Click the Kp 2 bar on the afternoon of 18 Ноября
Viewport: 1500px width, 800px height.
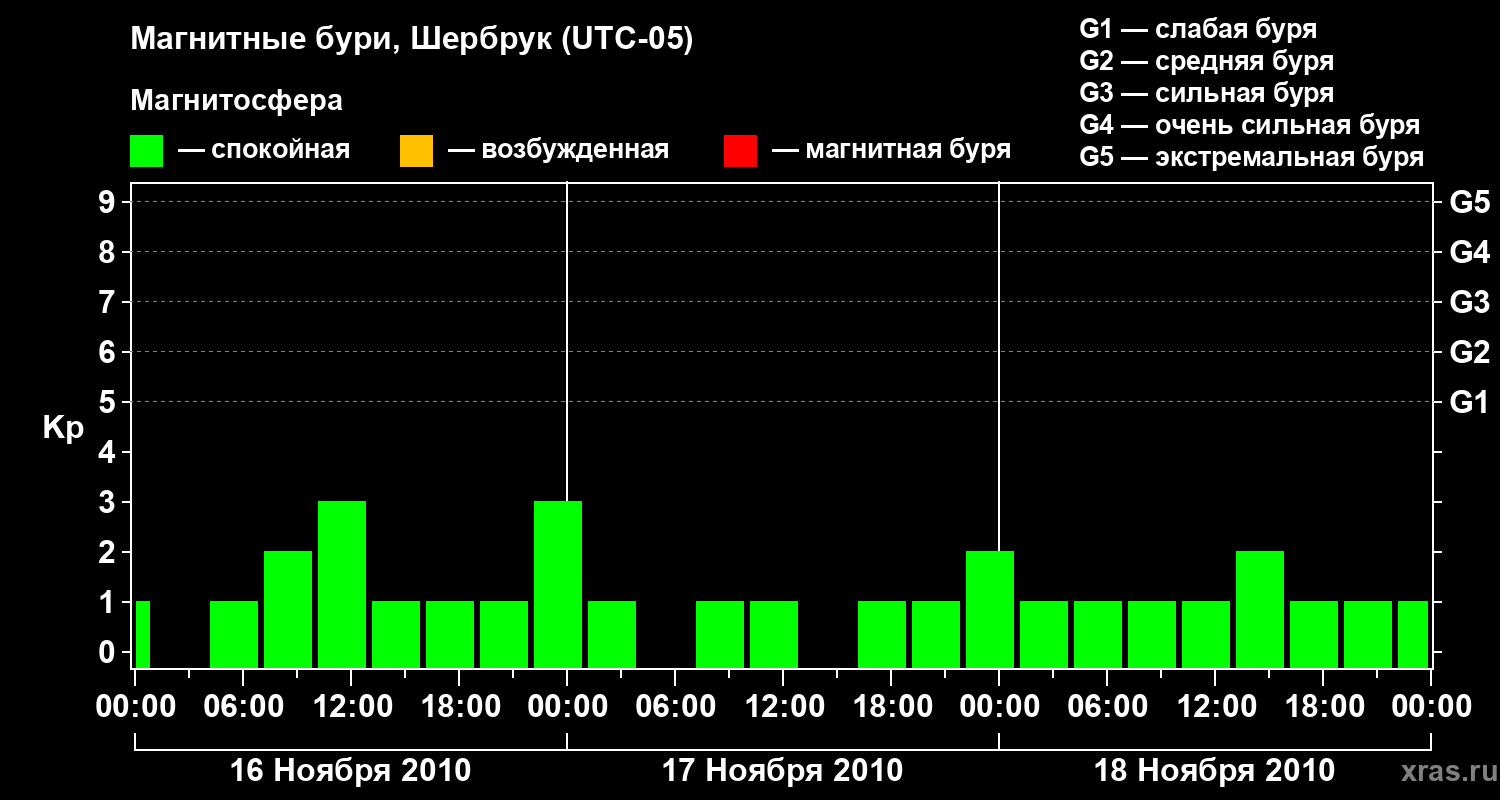point(1260,609)
